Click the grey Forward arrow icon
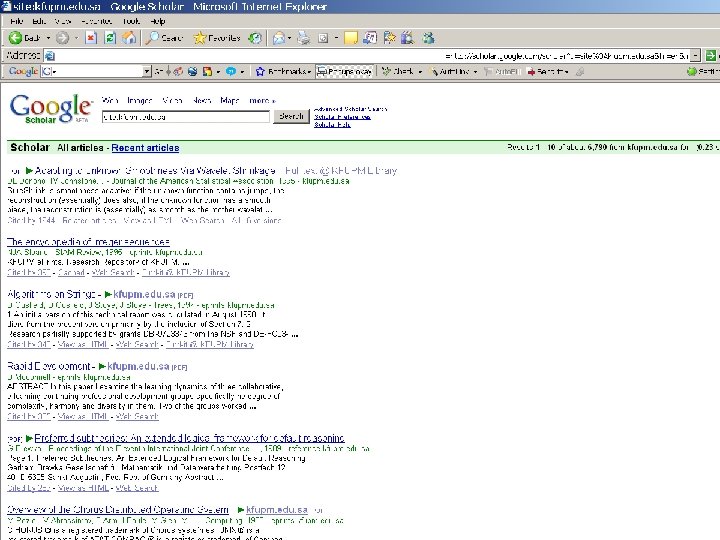720x540 pixels. click(62, 38)
